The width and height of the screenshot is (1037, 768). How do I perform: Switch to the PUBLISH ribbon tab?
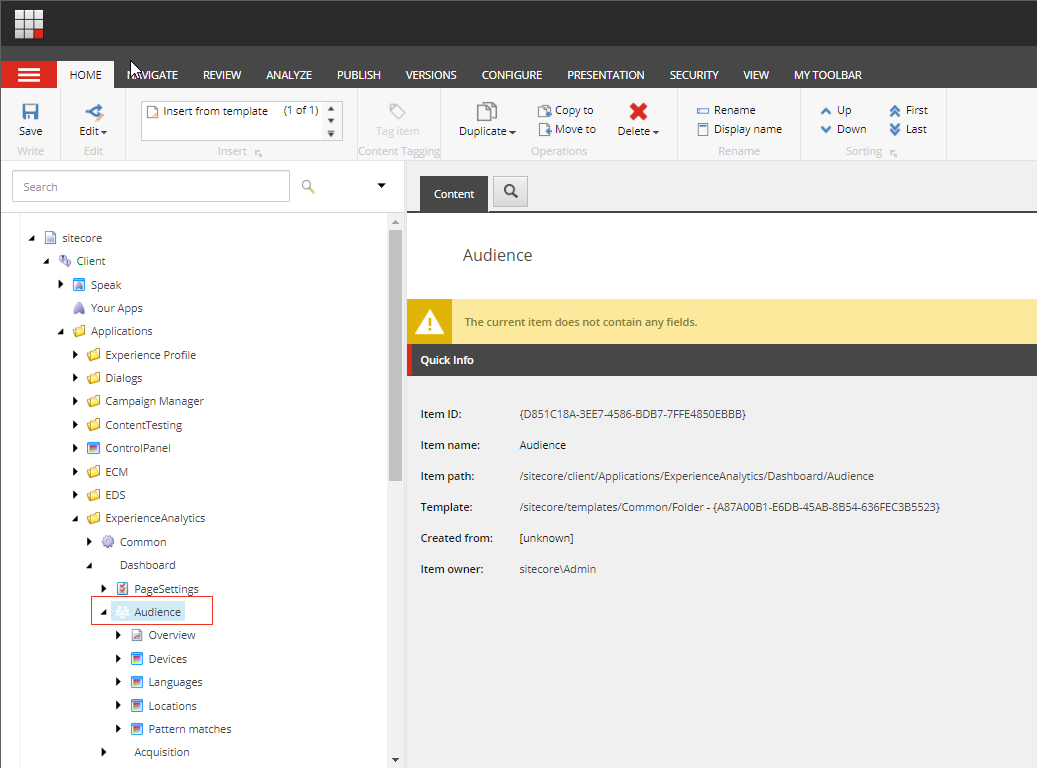coord(358,75)
